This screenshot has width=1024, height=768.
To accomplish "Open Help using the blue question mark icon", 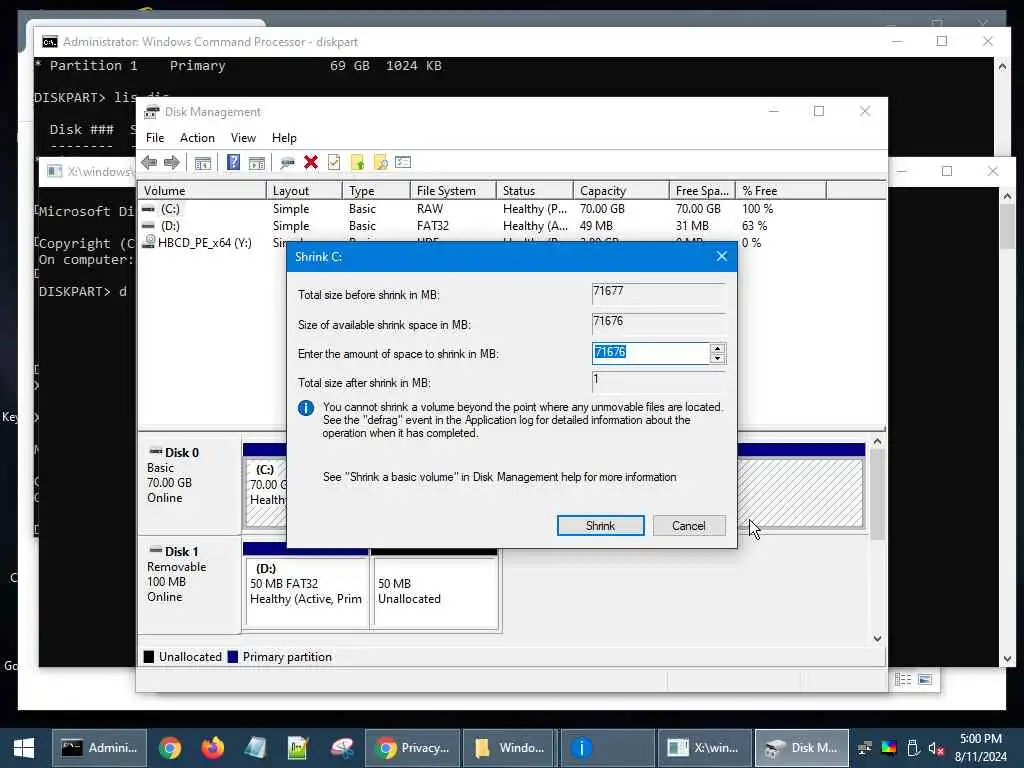I will pos(233,162).
